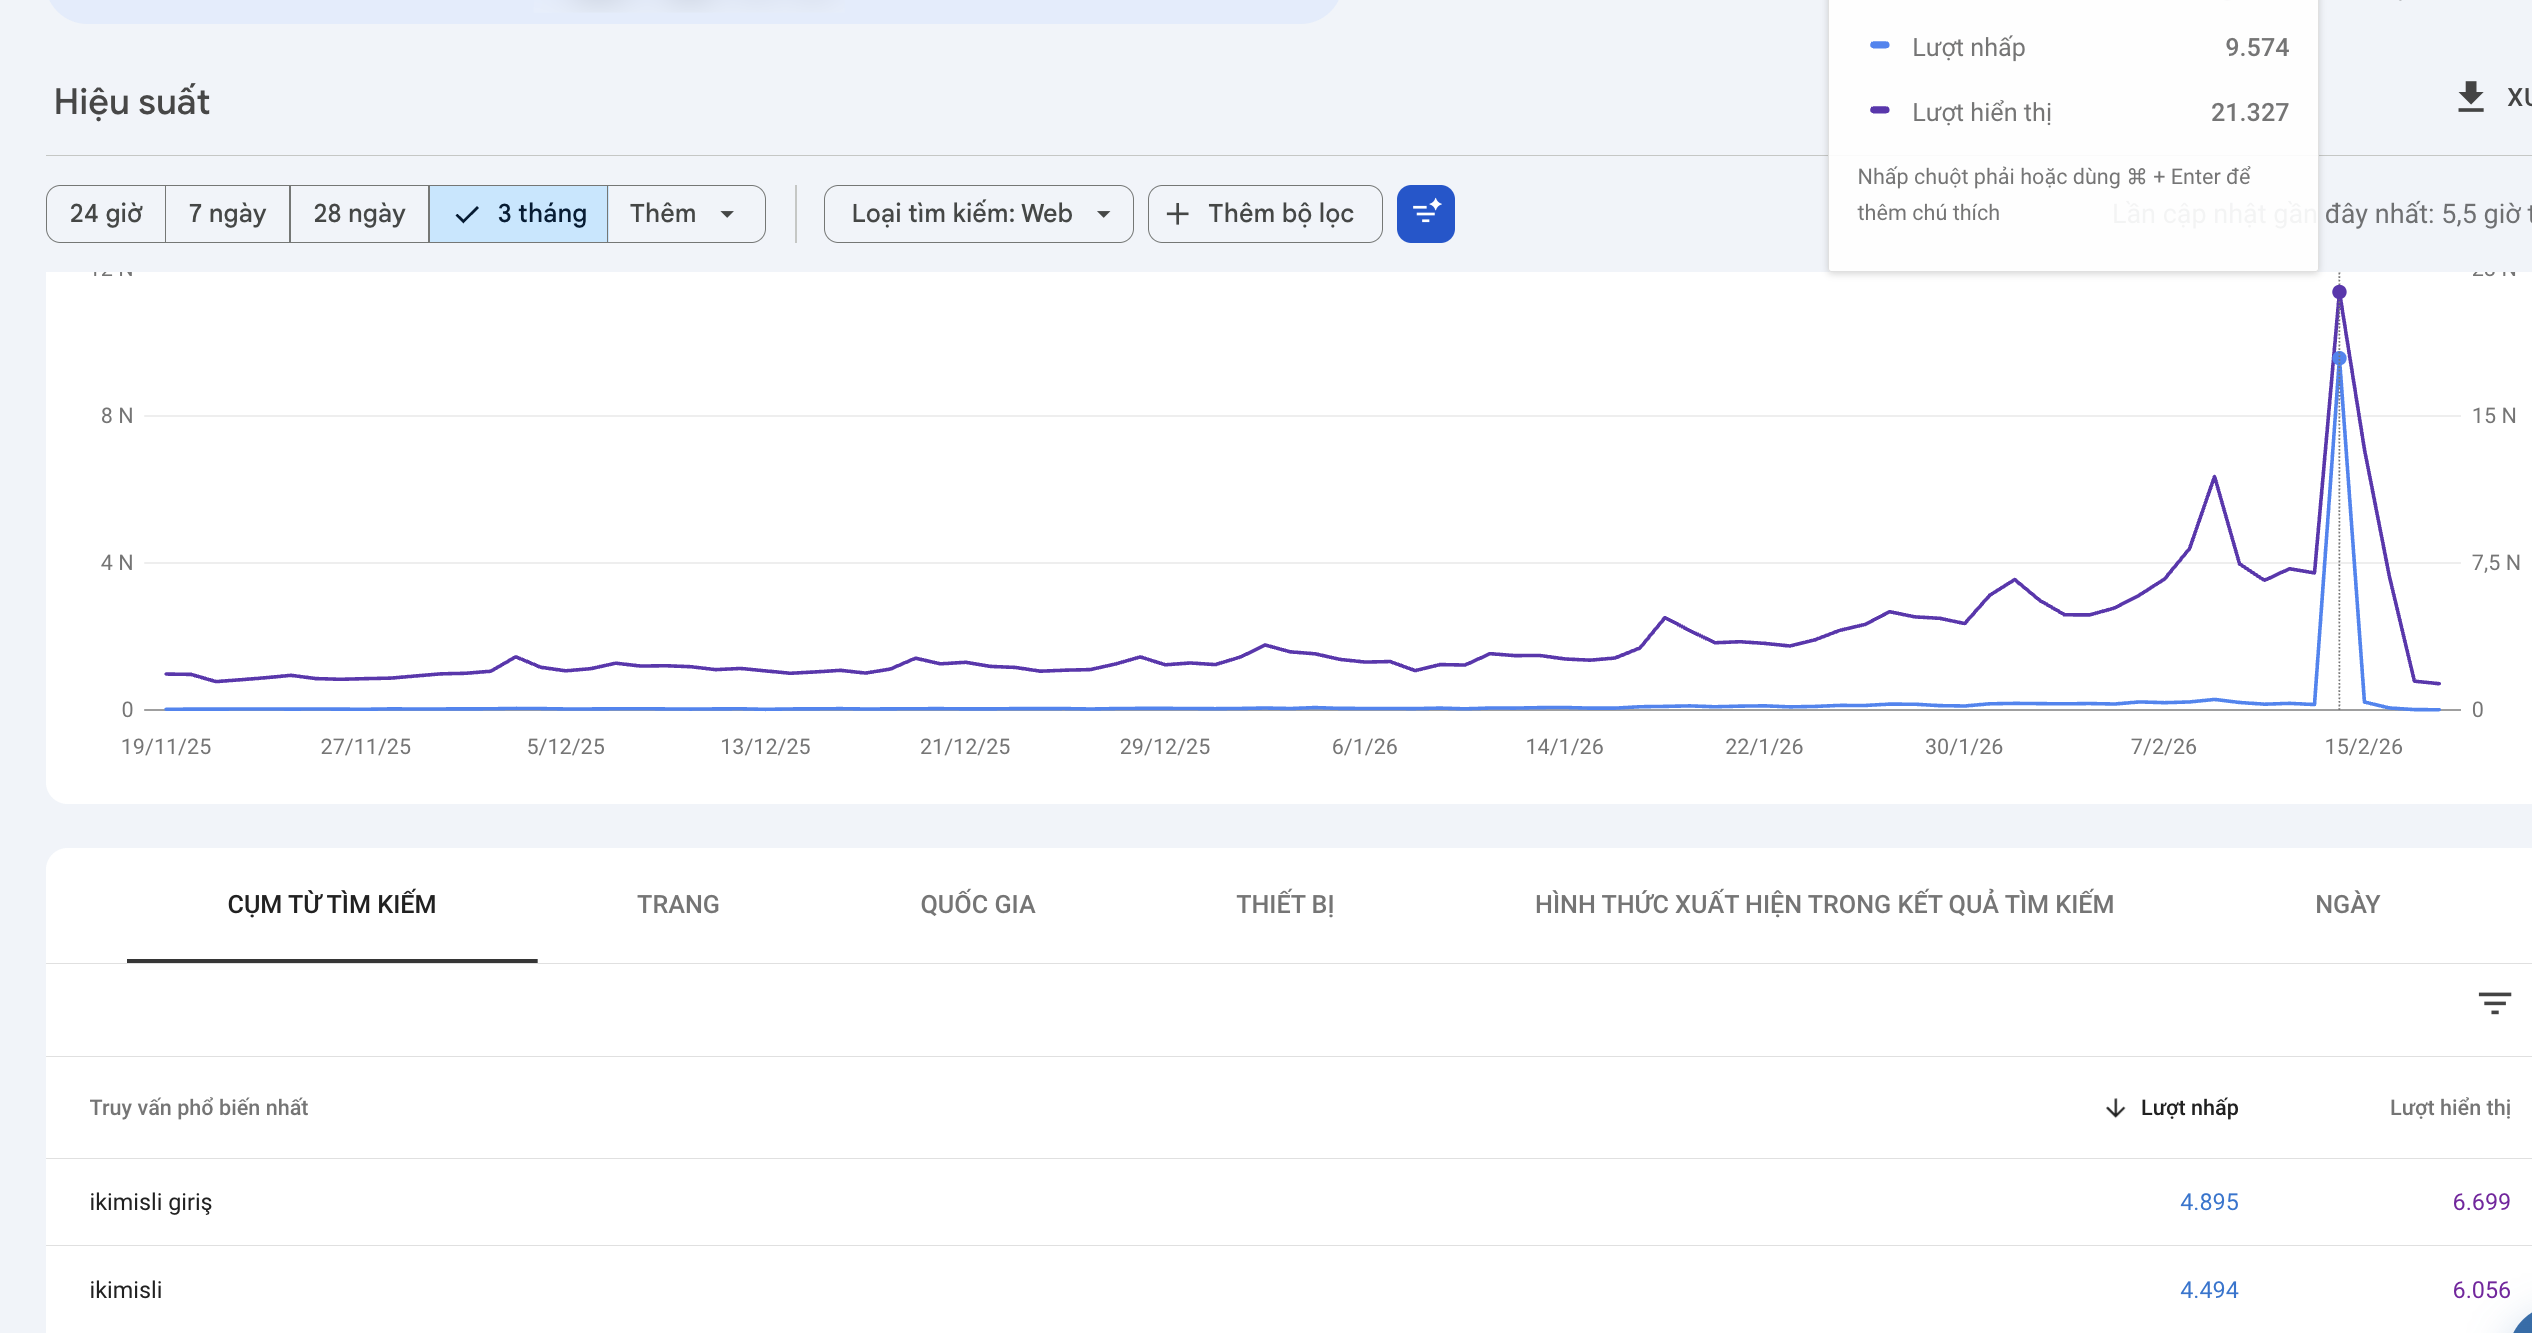
Task: Click plus icon on Thêm bộ lọc
Action: click(x=1178, y=214)
